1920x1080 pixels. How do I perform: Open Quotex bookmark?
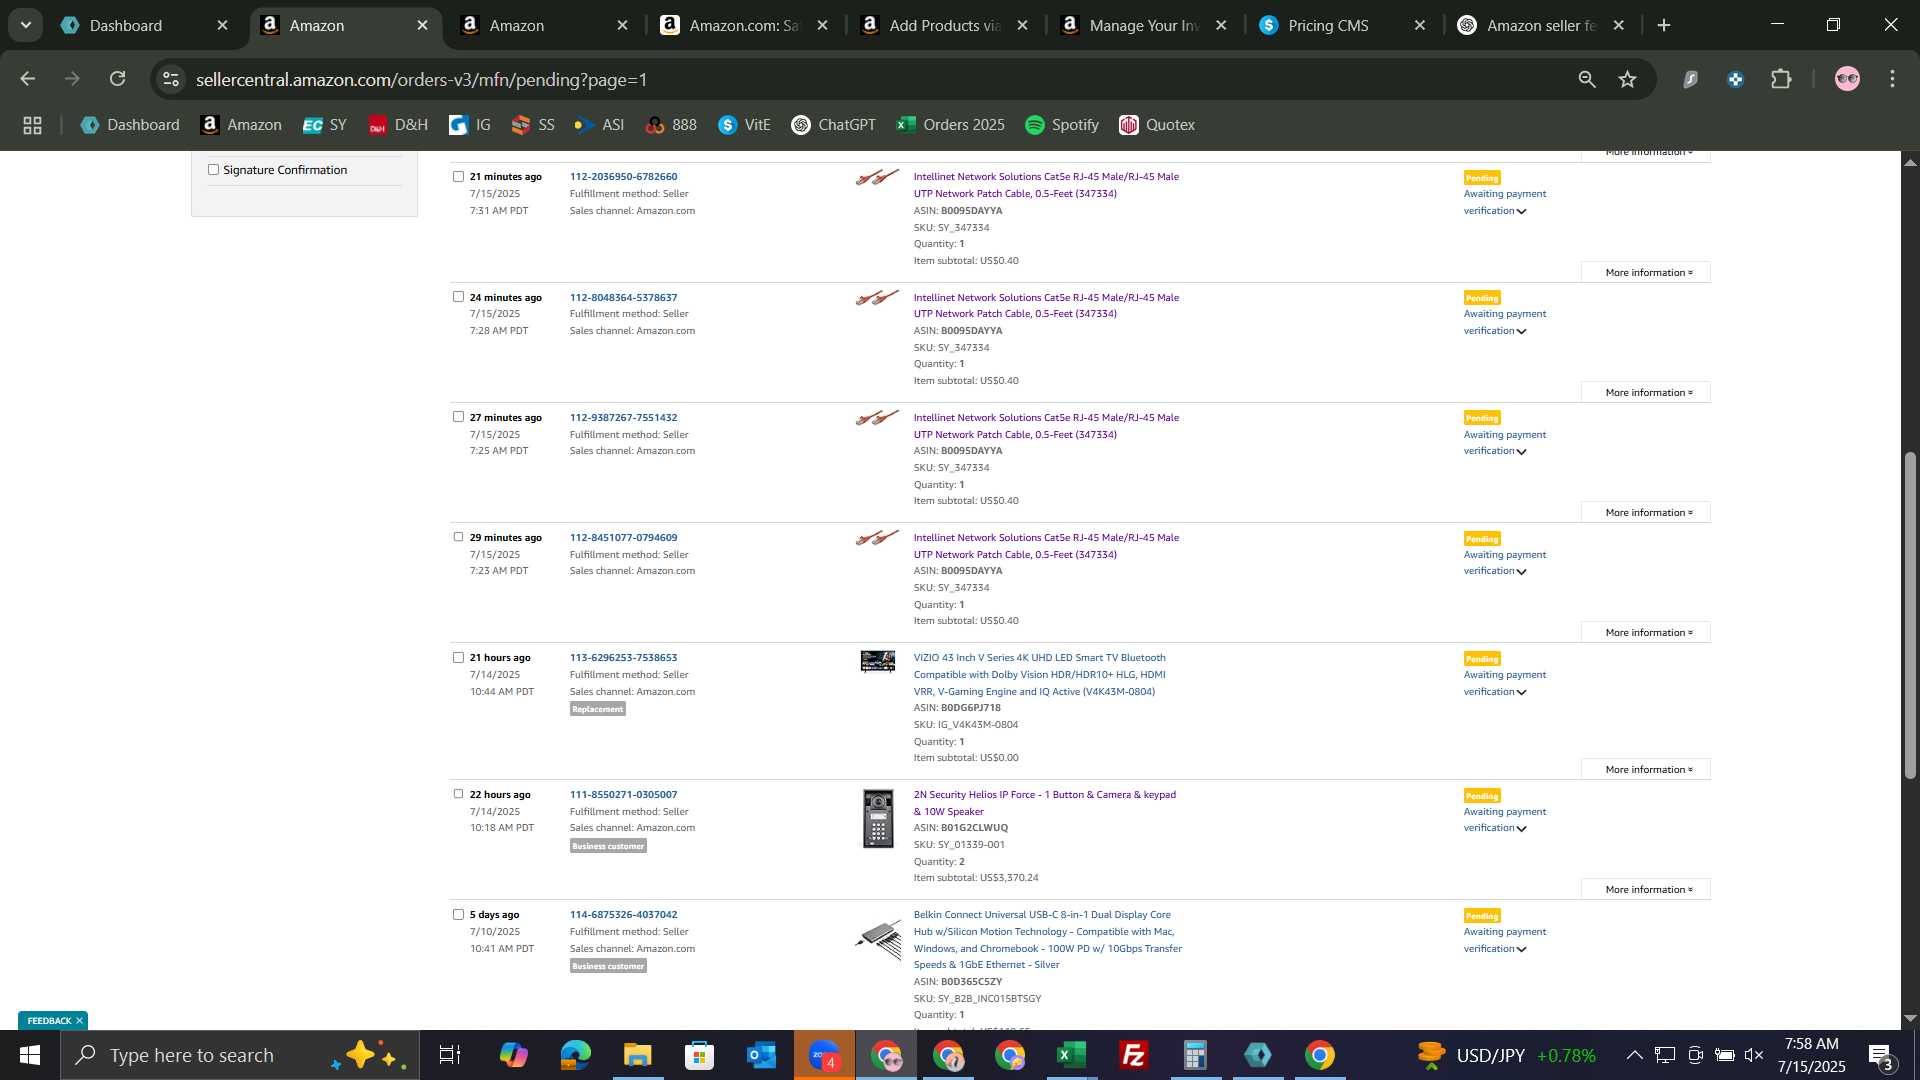click(1157, 125)
